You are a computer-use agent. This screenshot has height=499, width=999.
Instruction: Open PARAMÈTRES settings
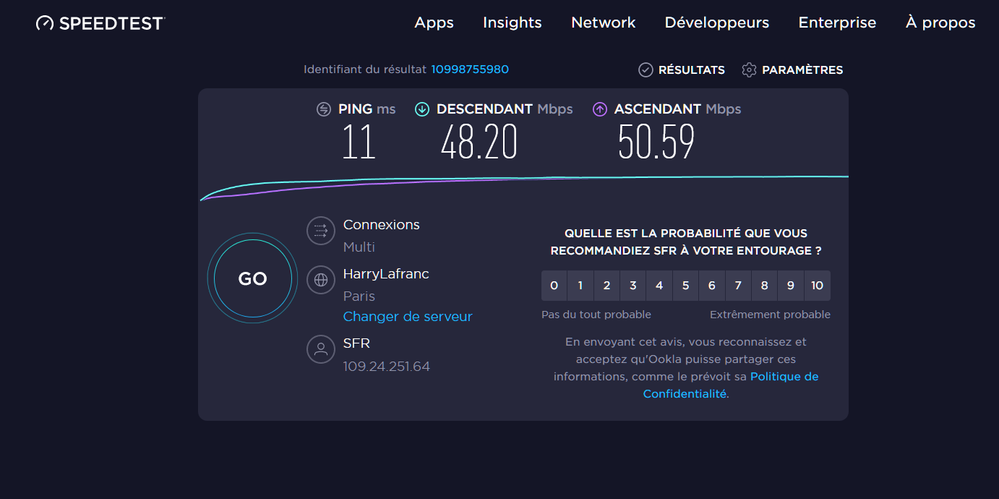pyautogui.click(x=802, y=70)
